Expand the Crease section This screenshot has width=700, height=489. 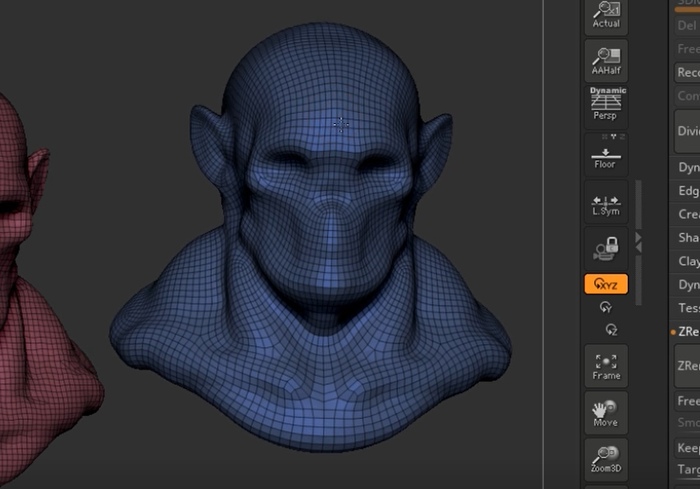pyautogui.click(x=688, y=214)
